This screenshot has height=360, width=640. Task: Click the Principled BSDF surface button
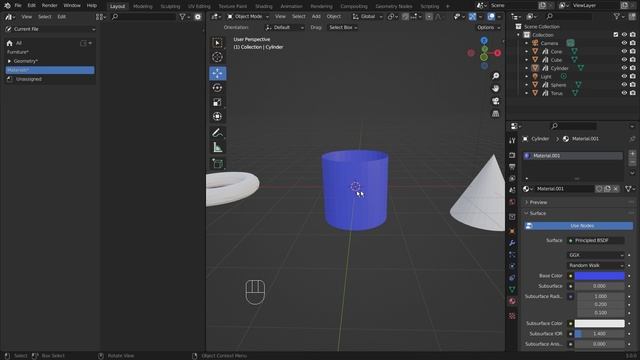click(596, 240)
